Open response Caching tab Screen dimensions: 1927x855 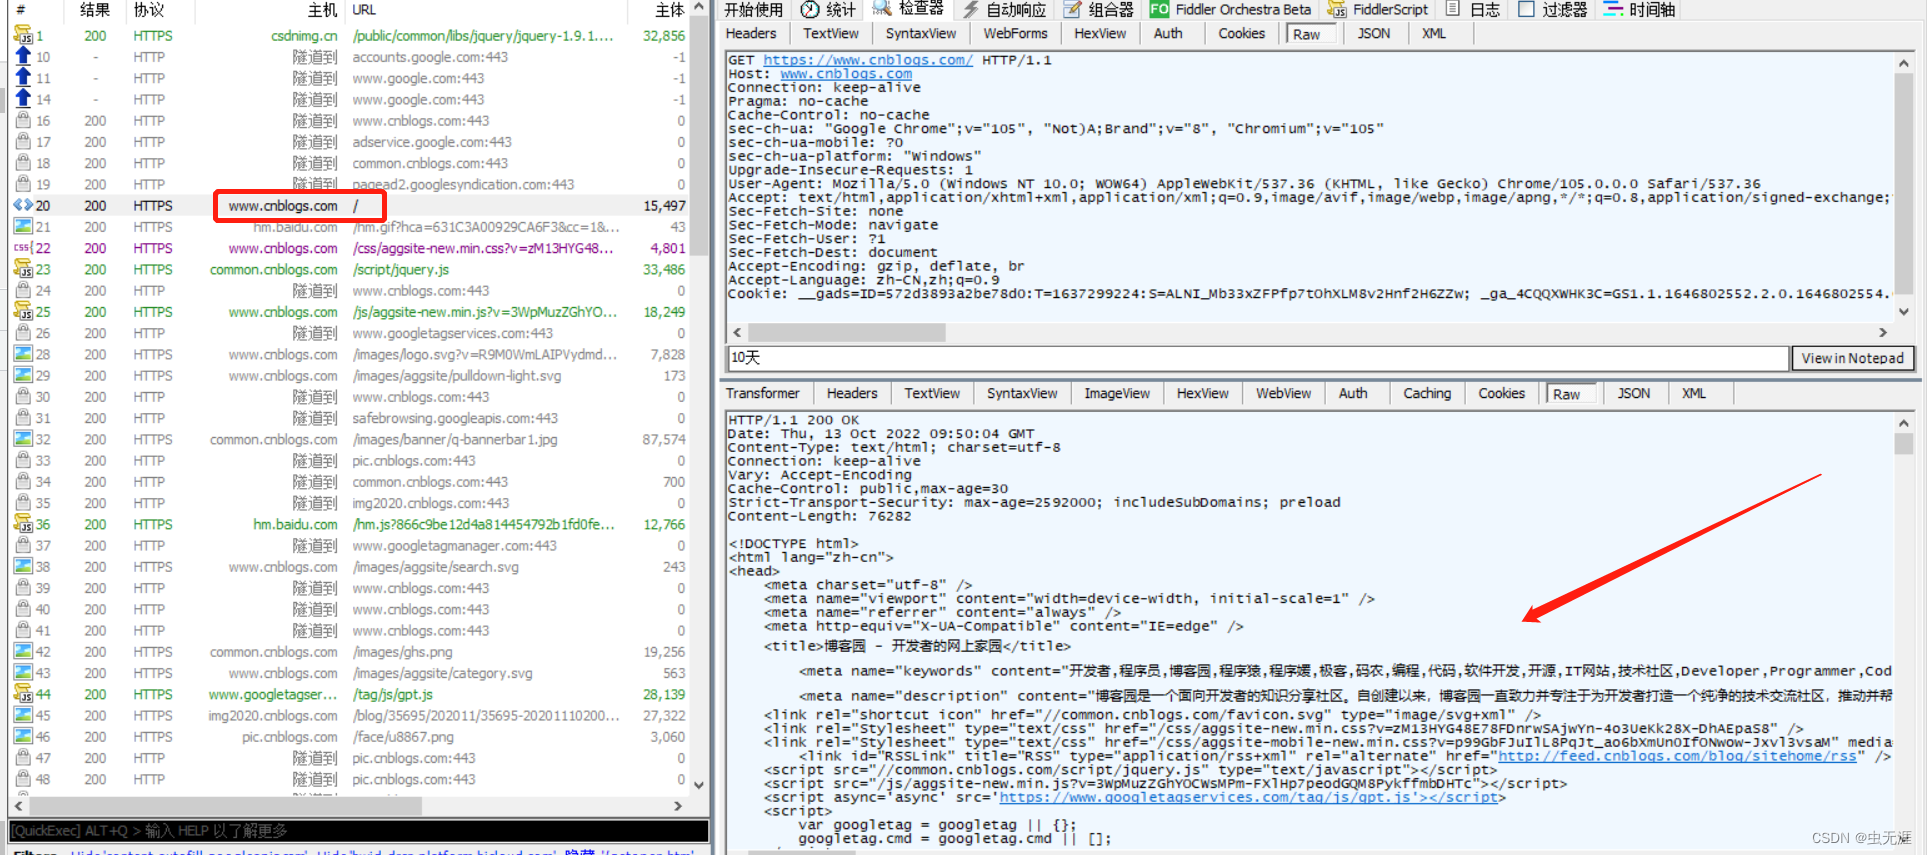point(1427,394)
